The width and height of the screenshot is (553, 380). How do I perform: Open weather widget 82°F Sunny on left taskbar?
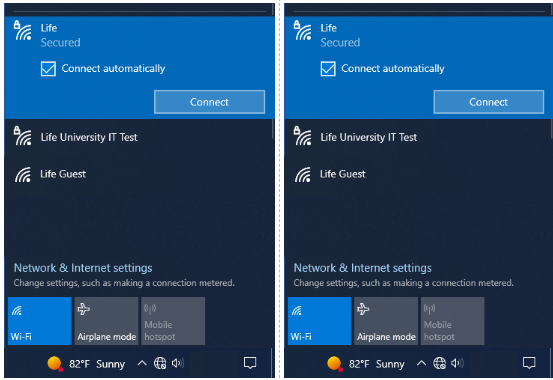tap(86, 363)
